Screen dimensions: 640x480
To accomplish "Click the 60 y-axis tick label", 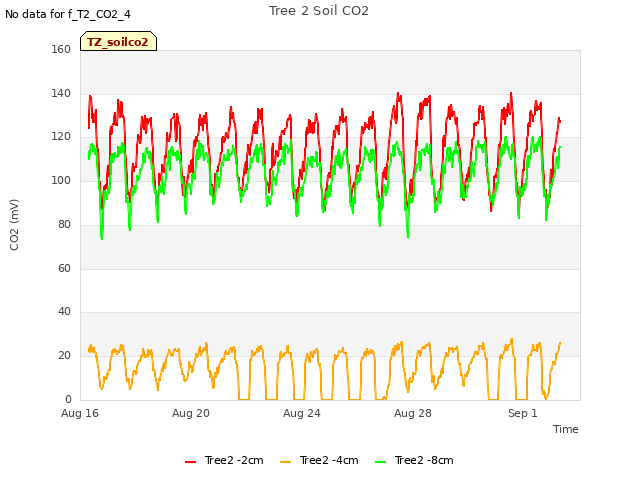I will [64, 269].
